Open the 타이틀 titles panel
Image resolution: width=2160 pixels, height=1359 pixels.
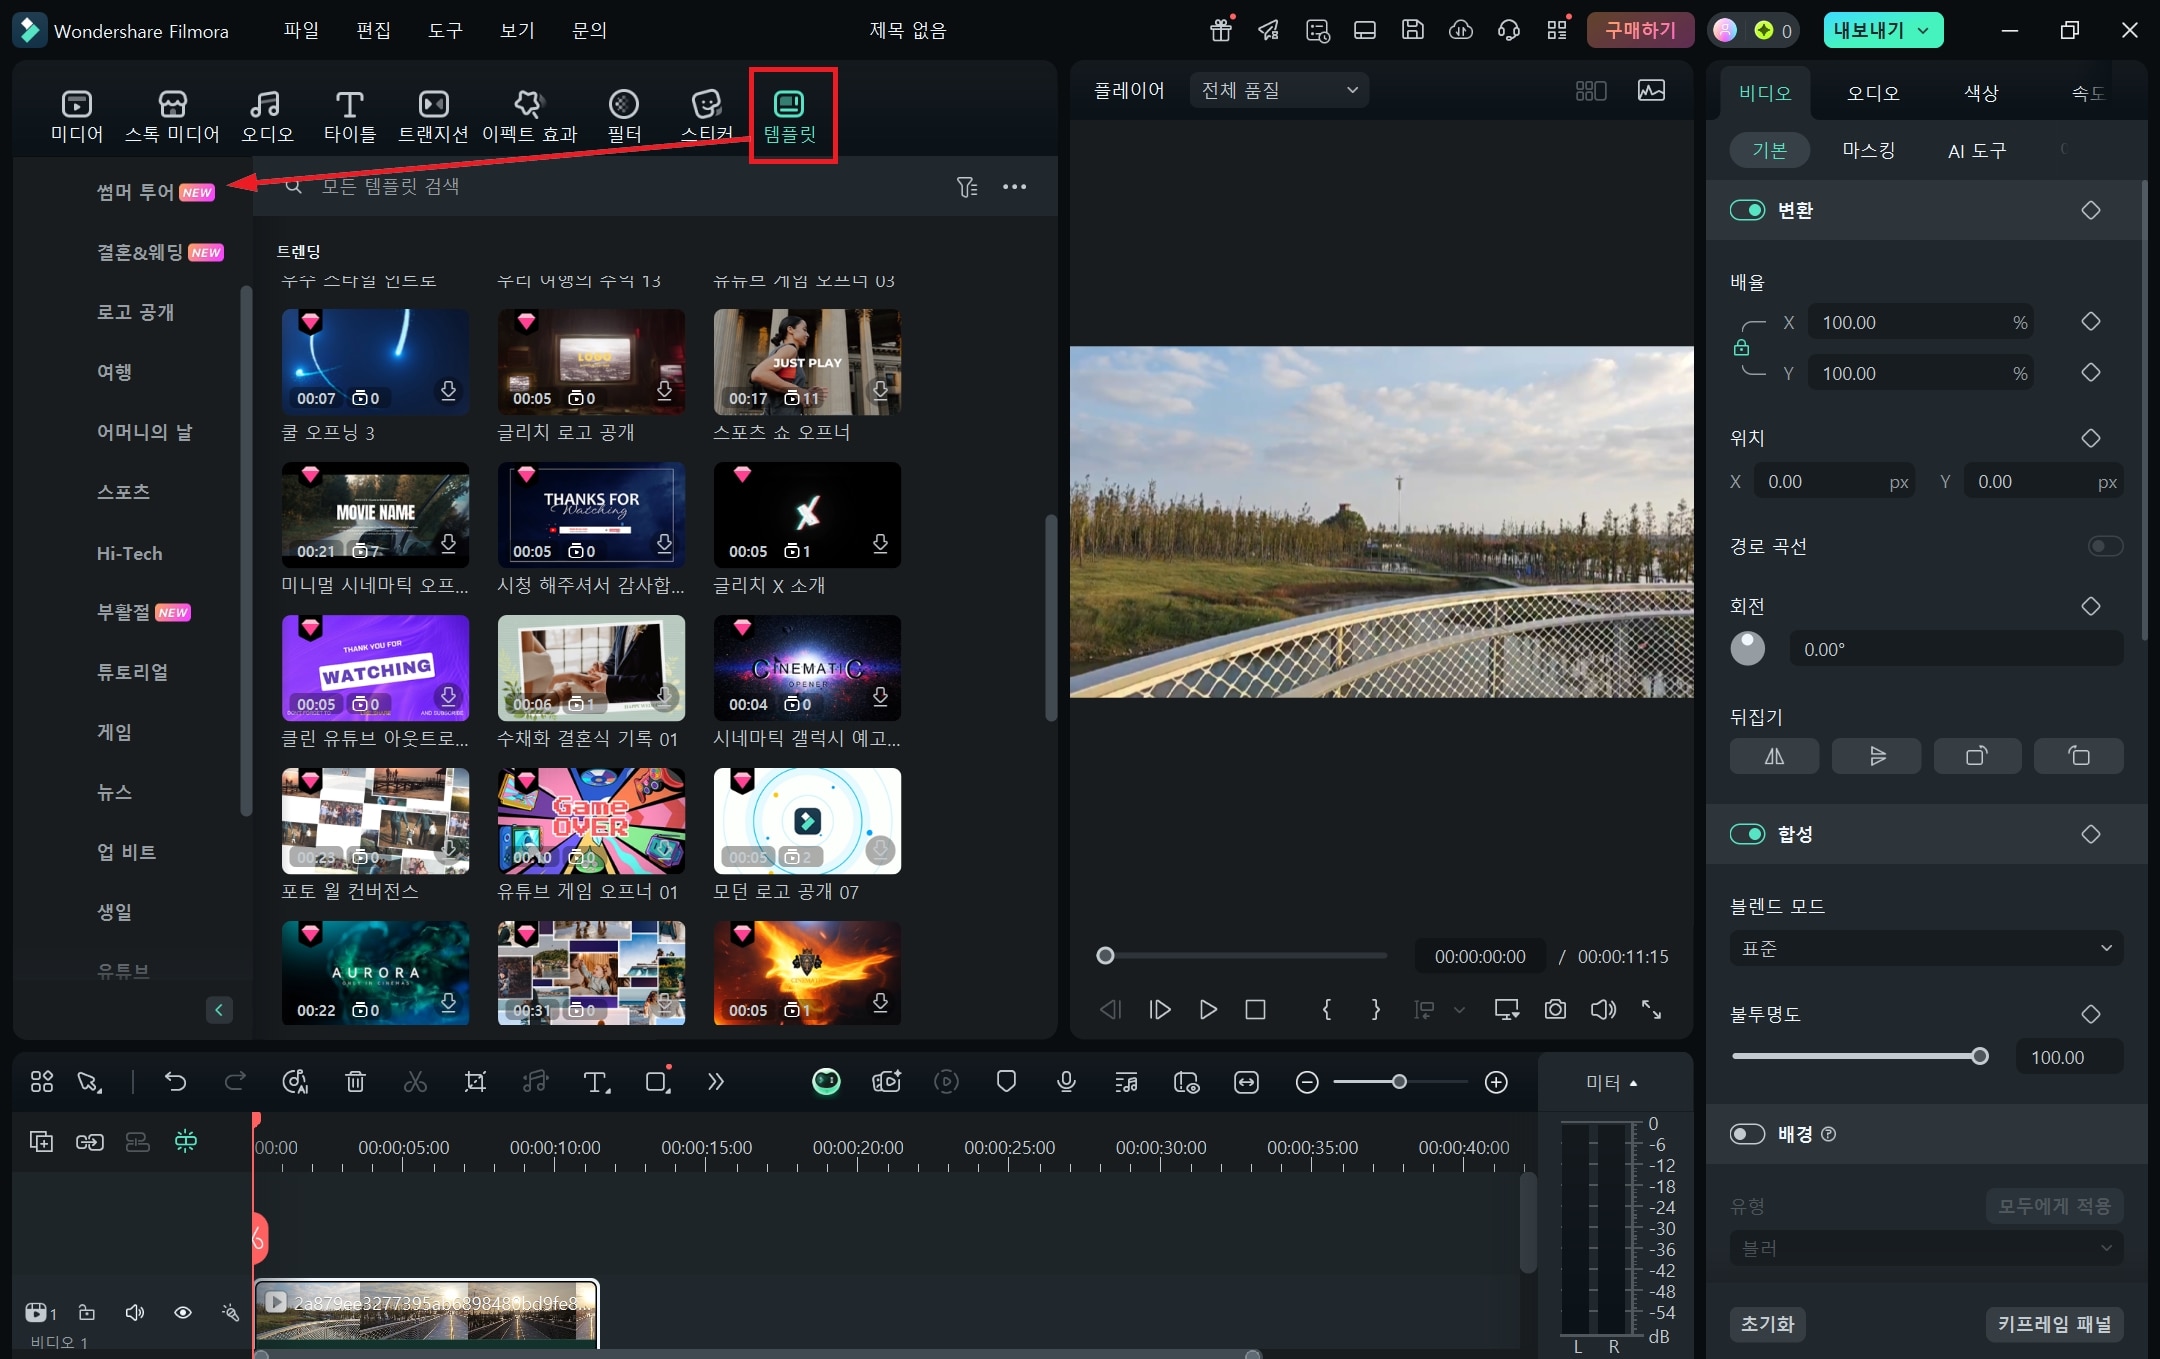pos(349,115)
